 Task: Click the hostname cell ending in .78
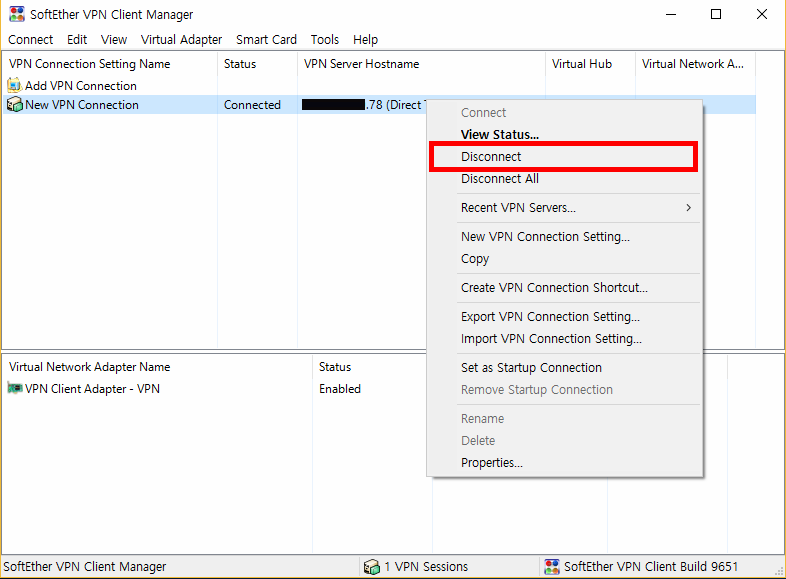click(363, 105)
